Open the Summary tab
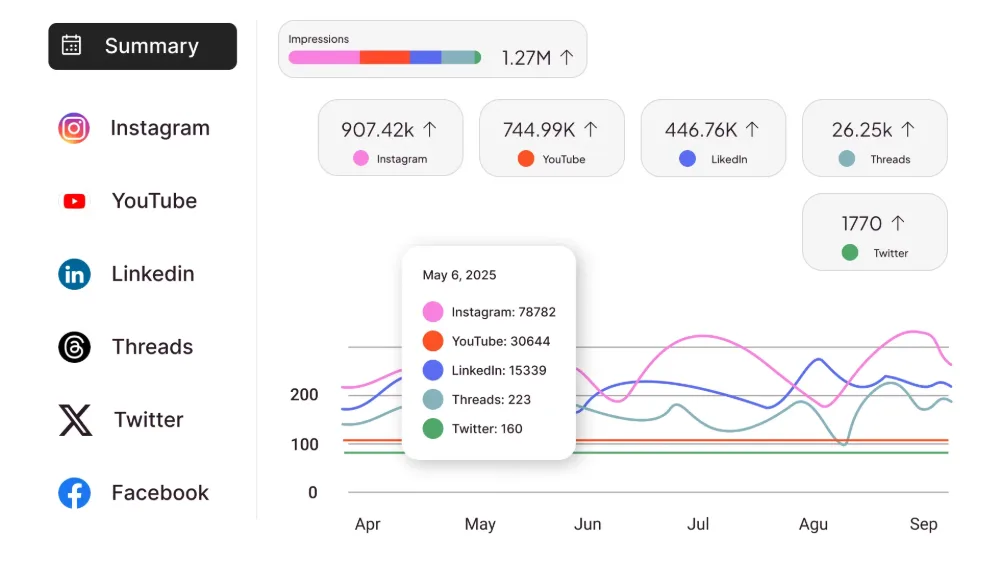Viewport: 1000px width, 563px height. pyautogui.click(x=143, y=47)
